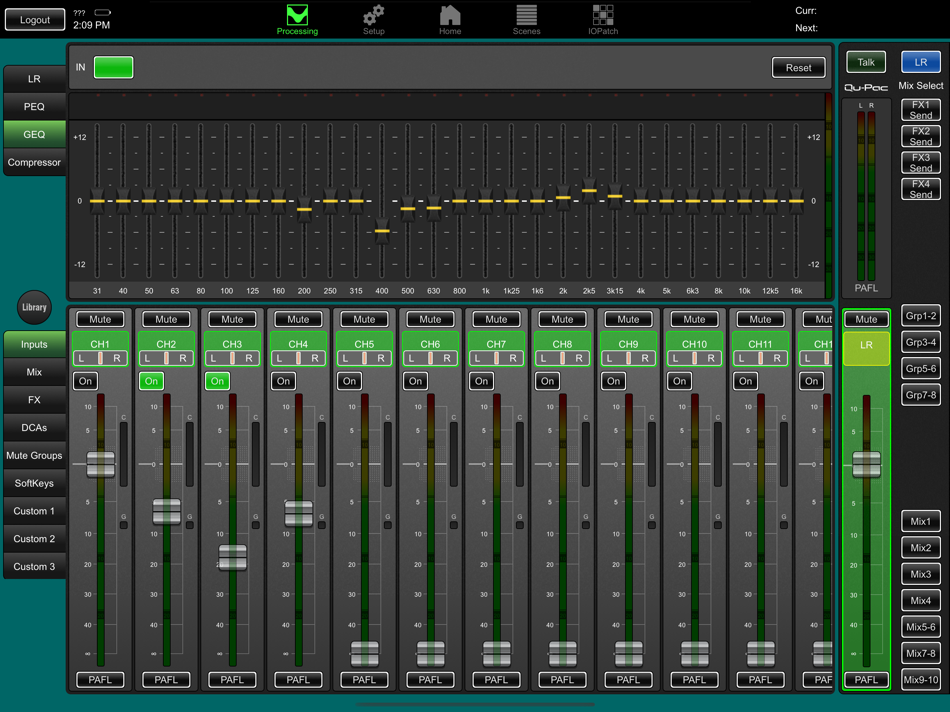Open the DCAs view
This screenshot has height=712, width=950.
click(x=34, y=427)
